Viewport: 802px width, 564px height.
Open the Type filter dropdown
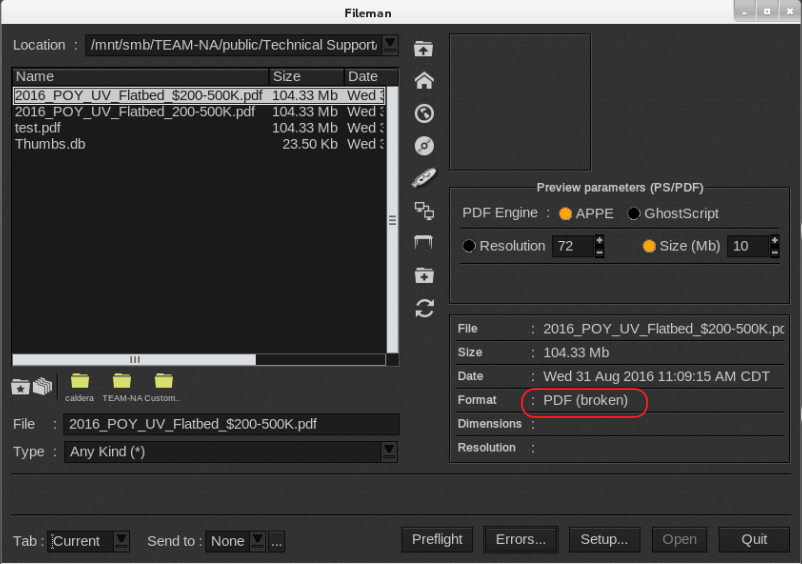coord(390,452)
